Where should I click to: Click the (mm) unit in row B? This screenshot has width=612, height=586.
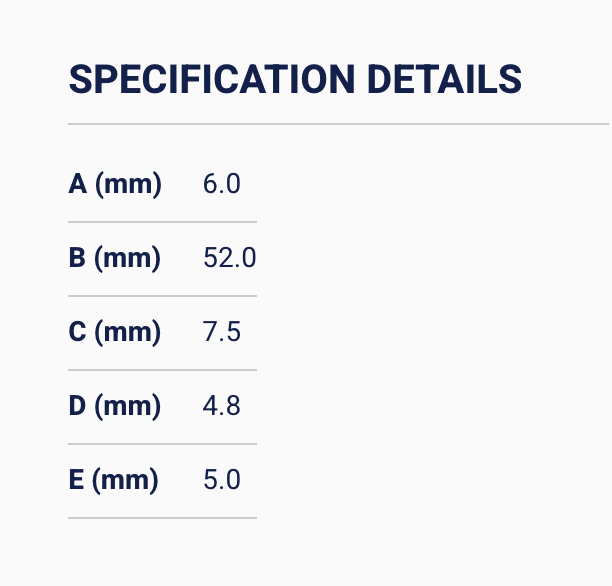click(128, 258)
